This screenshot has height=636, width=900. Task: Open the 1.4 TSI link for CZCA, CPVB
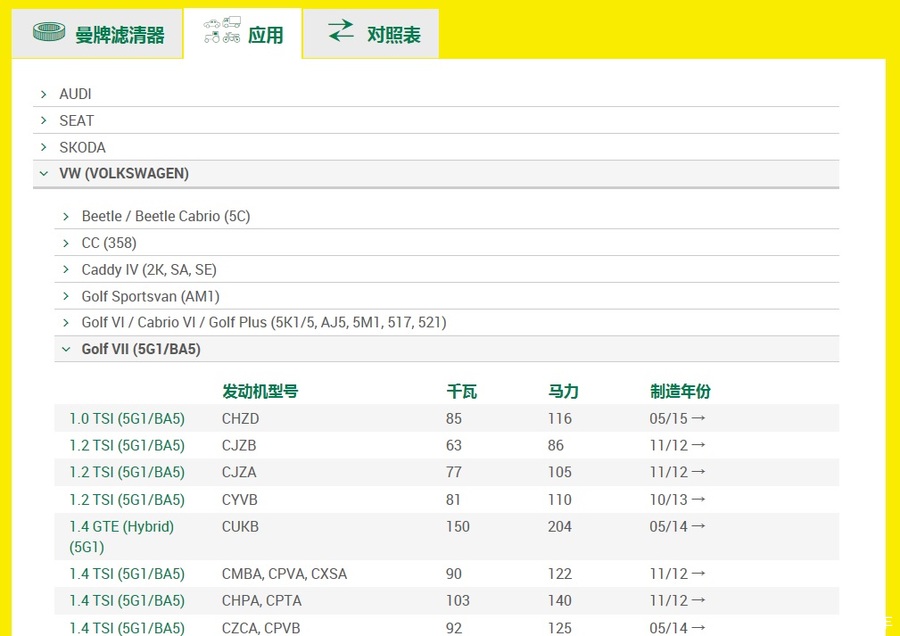[127, 627]
